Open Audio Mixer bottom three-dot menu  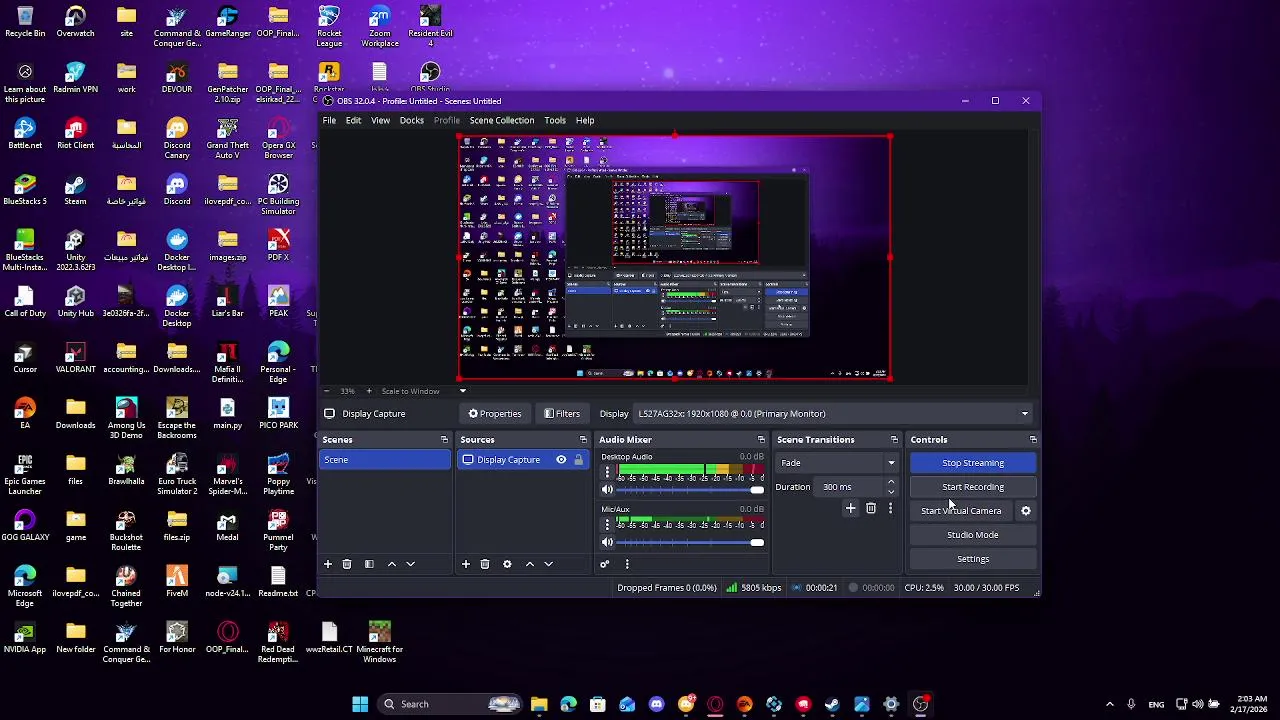(627, 564)
